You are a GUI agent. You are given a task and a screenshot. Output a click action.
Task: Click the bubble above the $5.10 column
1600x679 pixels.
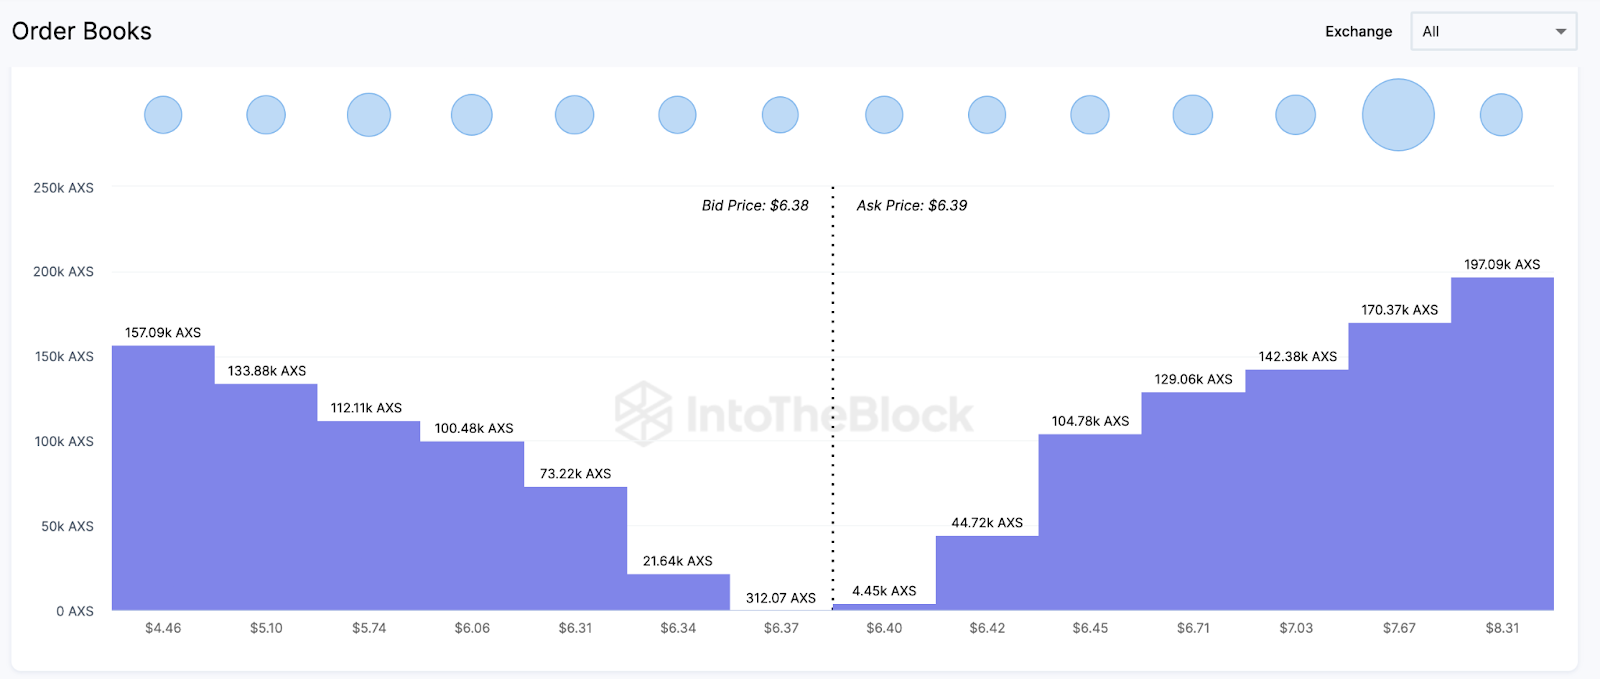tap(266, 115)
